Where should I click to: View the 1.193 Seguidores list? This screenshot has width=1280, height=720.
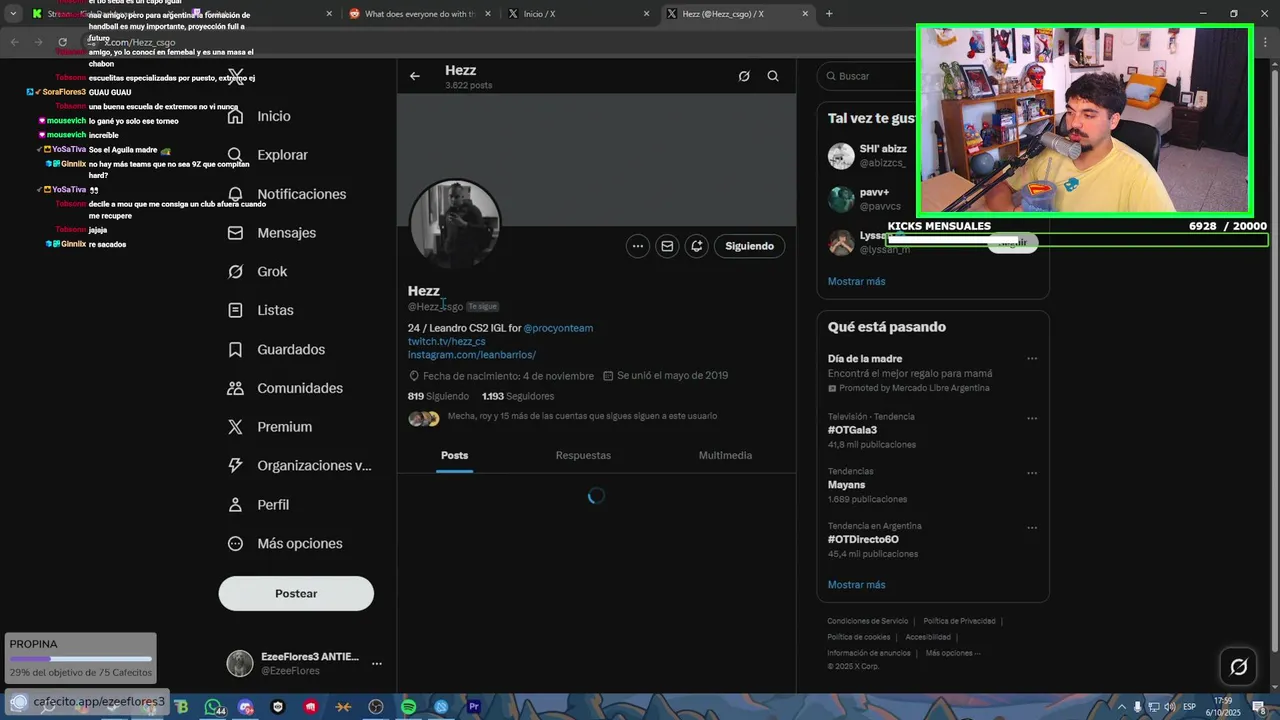518,396
